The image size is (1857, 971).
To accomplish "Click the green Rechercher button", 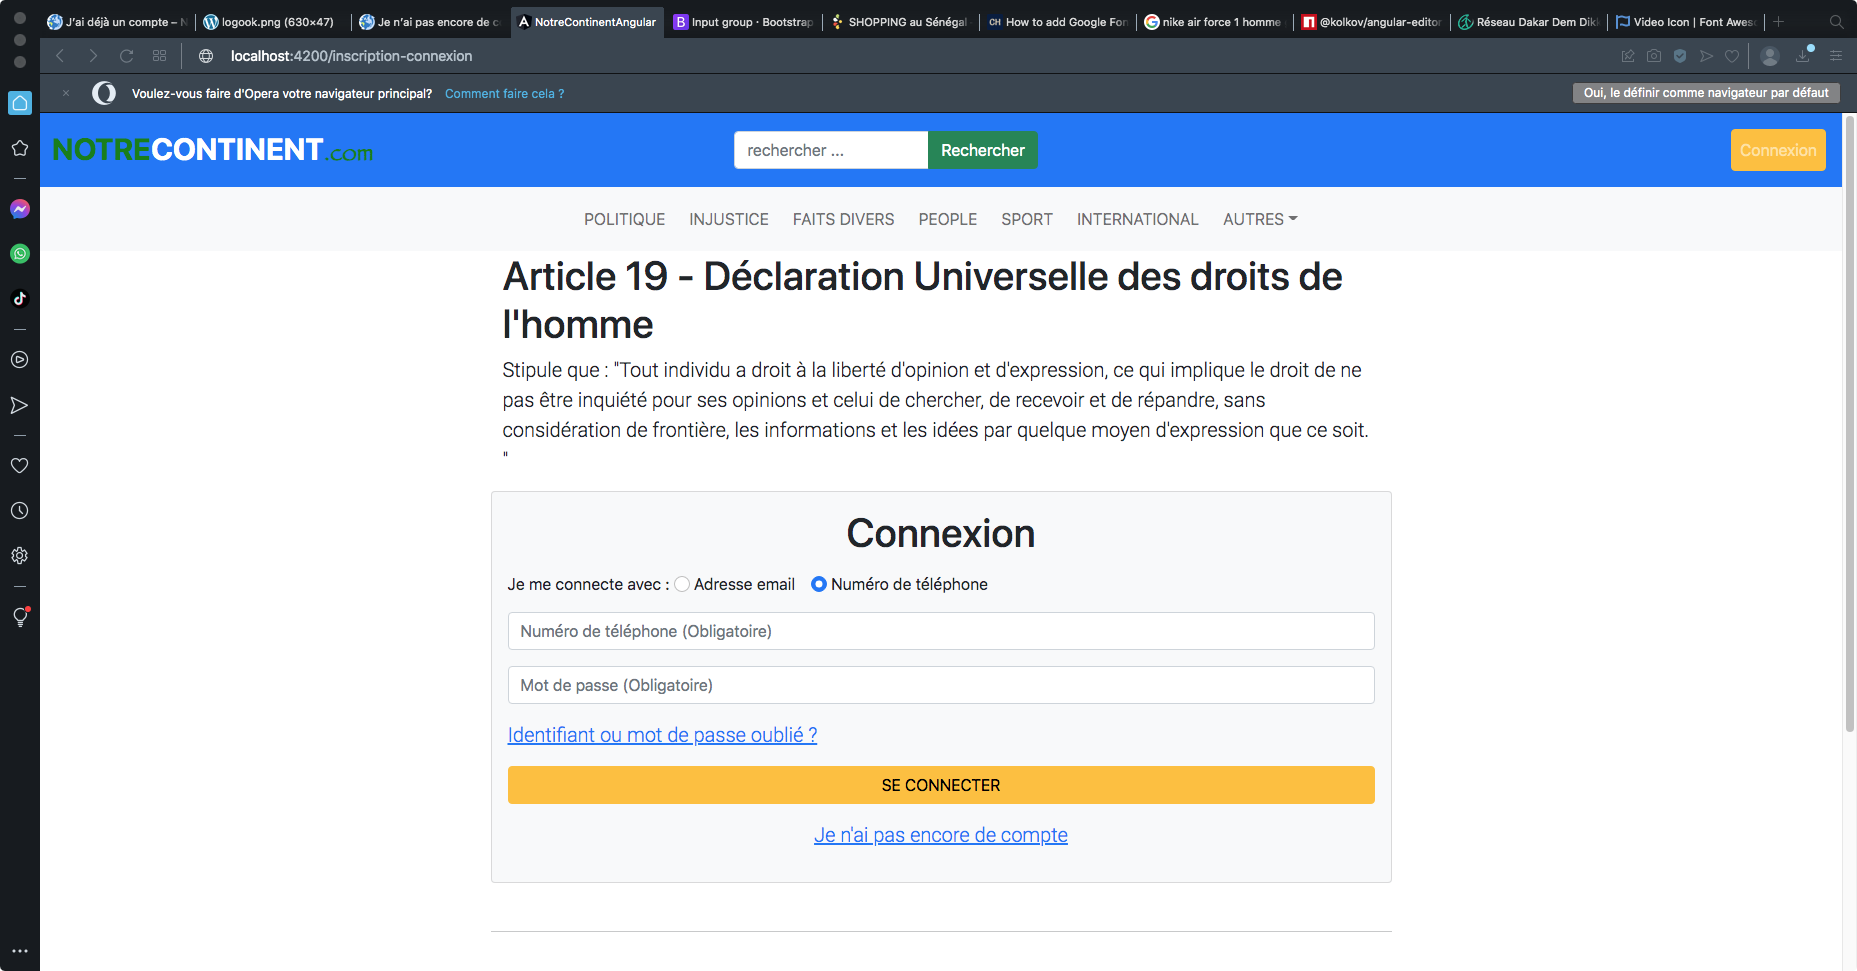I will (x=982, y=150).
